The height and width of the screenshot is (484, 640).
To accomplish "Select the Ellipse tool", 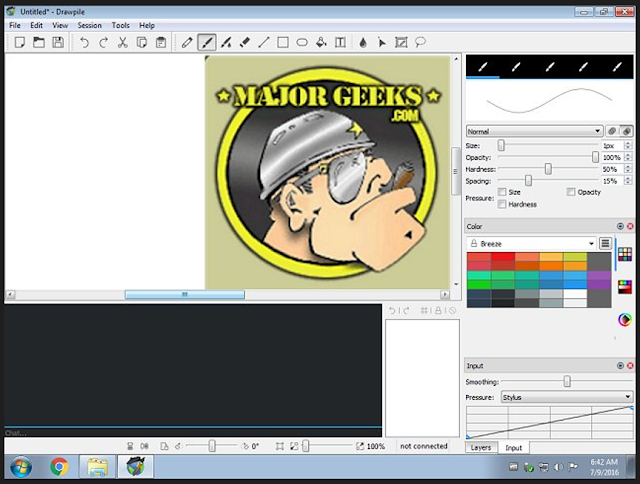I will coord(302,42).
